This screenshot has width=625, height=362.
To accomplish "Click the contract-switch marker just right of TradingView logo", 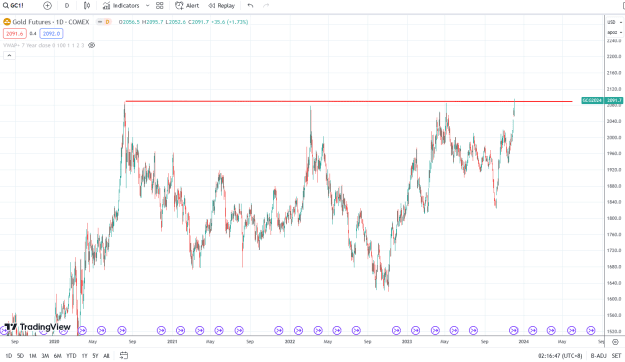I will (82, 330).
